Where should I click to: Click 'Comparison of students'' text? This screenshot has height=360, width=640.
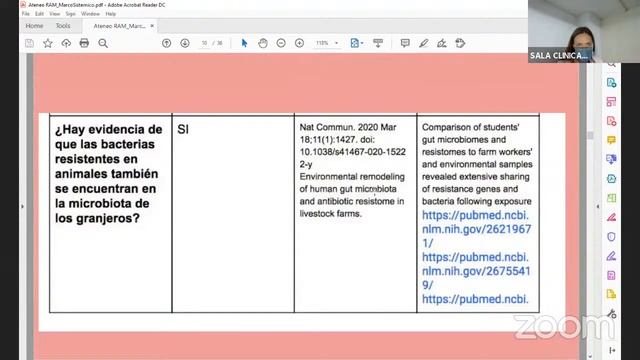coord(471,127)
